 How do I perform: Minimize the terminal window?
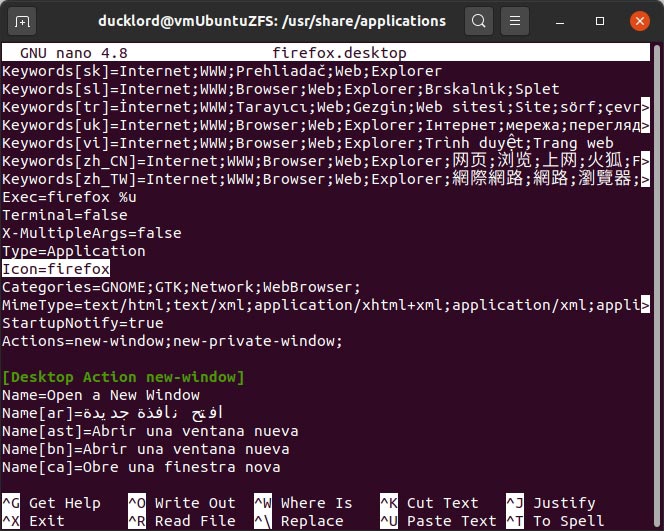click(x=560, y=21)
